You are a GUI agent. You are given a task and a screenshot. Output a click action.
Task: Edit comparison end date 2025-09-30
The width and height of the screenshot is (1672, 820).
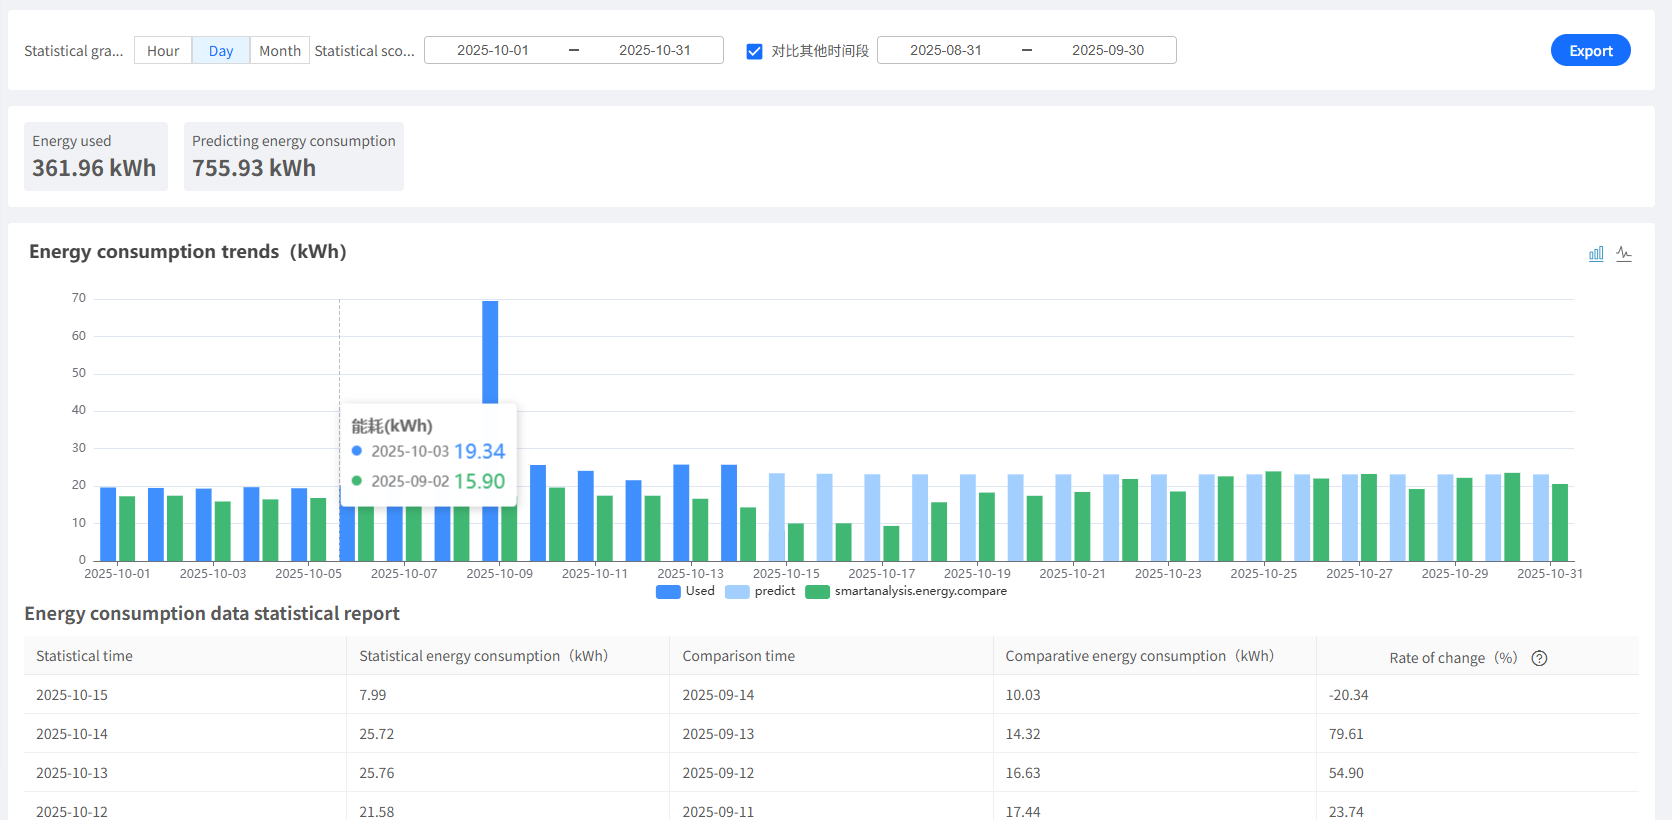[x=1107, y=50]
